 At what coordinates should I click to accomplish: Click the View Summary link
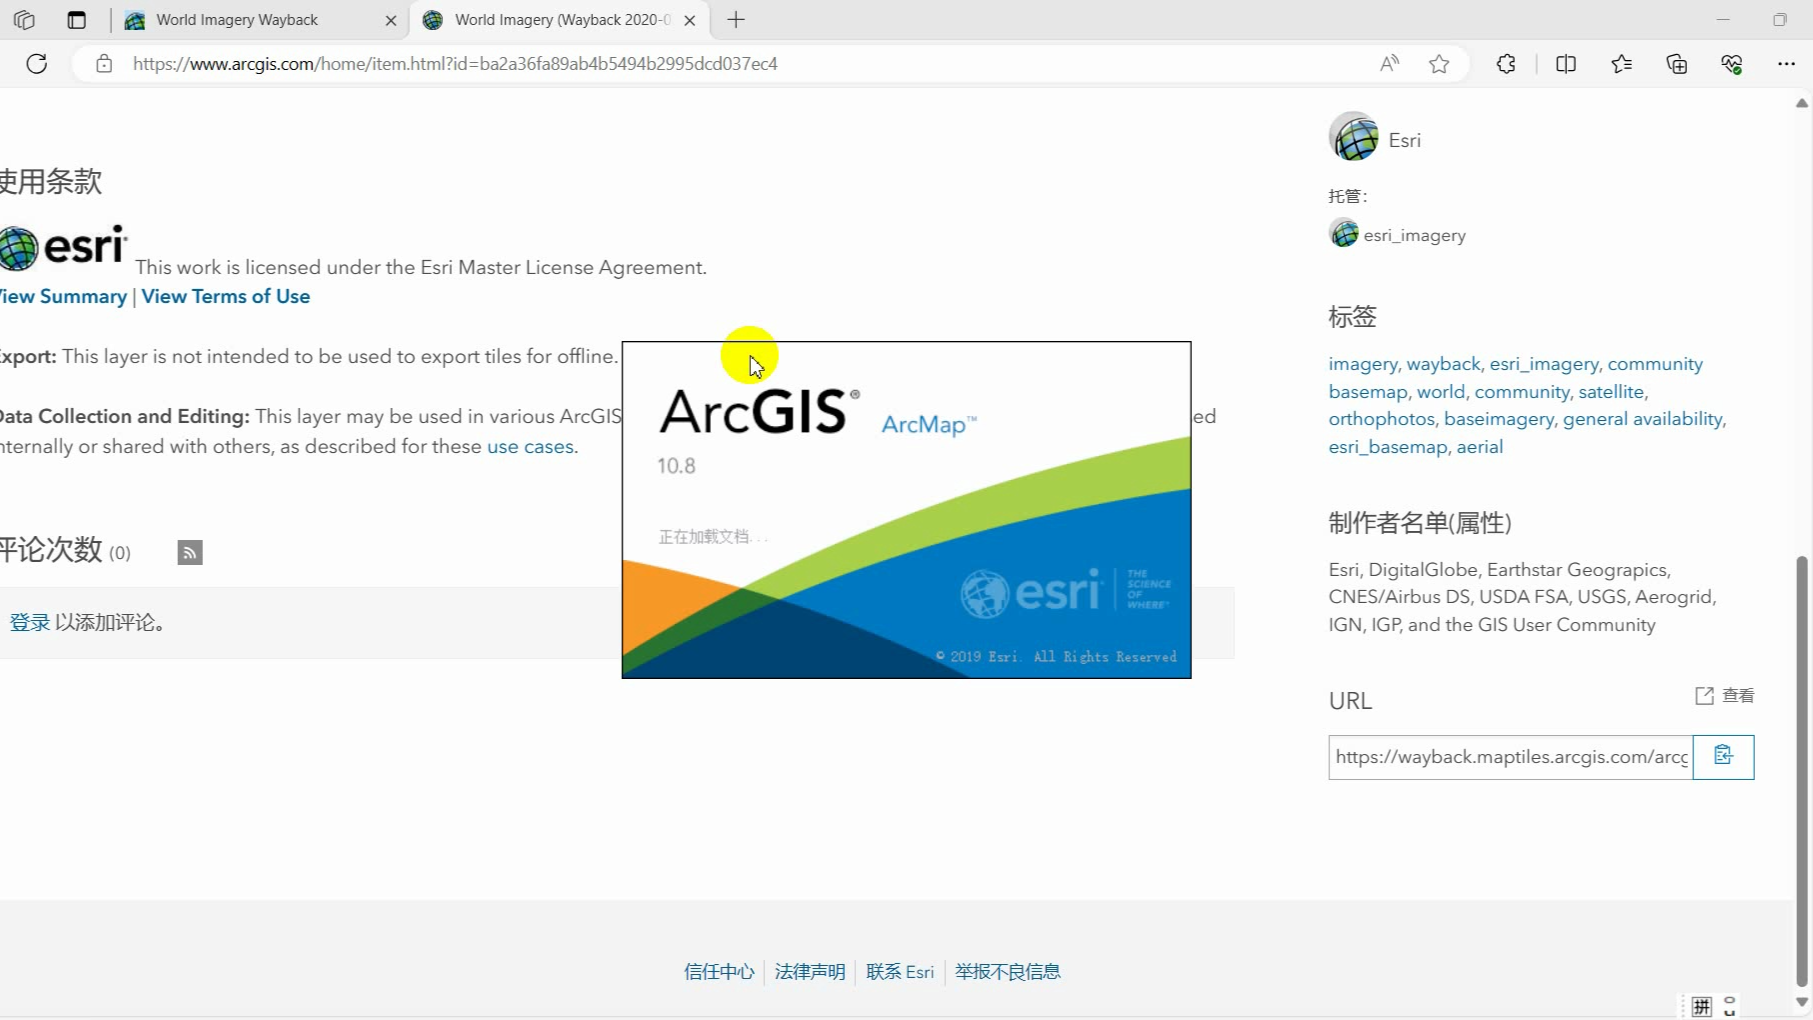[x=62, y=297]
